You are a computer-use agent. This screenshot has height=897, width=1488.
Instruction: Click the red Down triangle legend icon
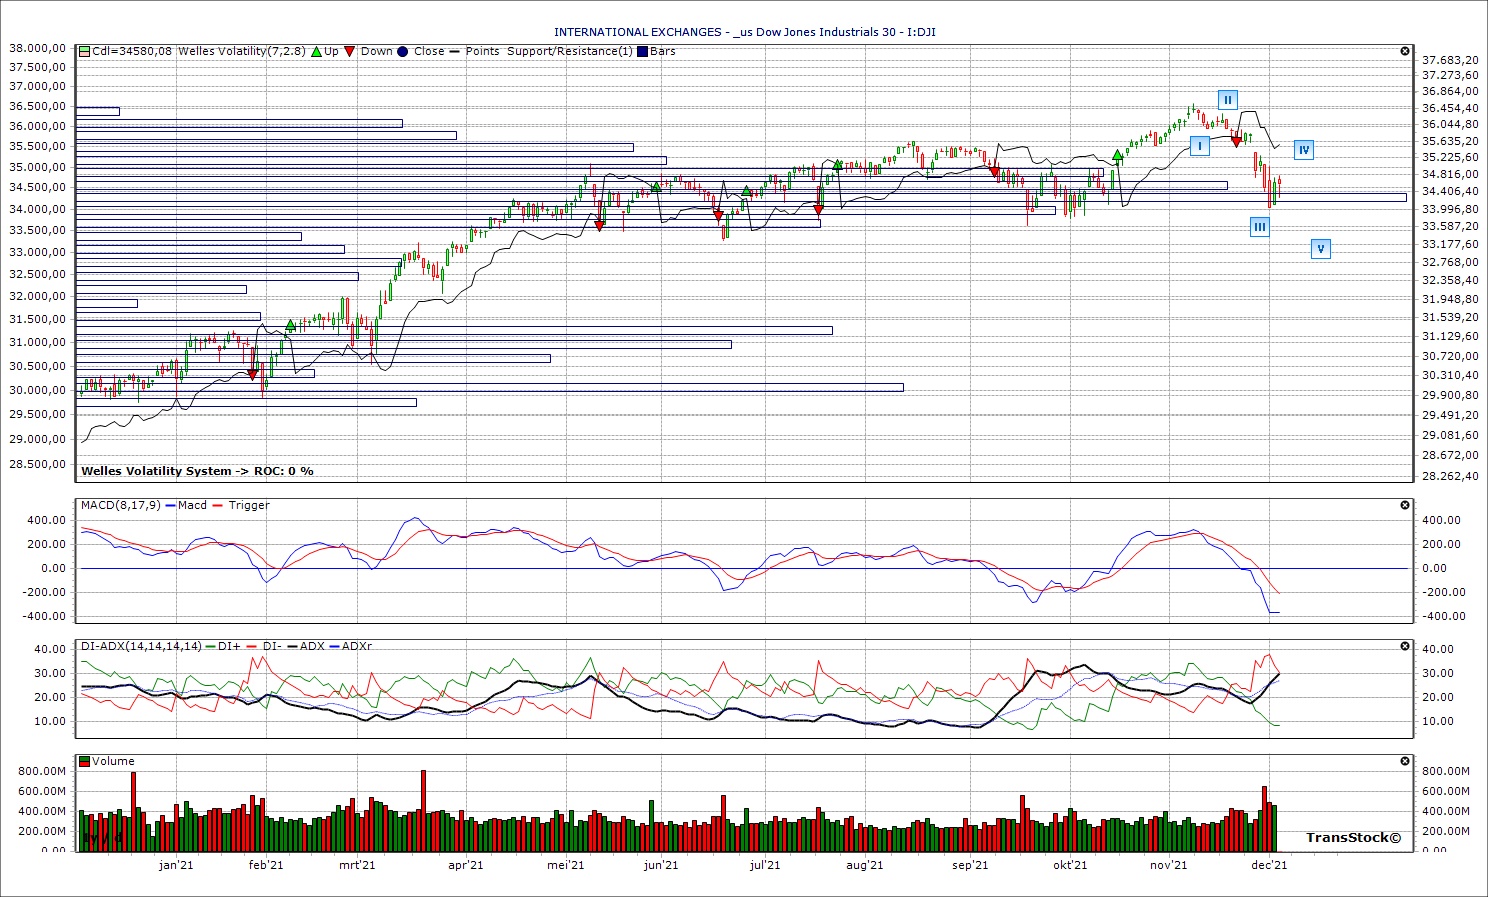click(x=350, y=51)
